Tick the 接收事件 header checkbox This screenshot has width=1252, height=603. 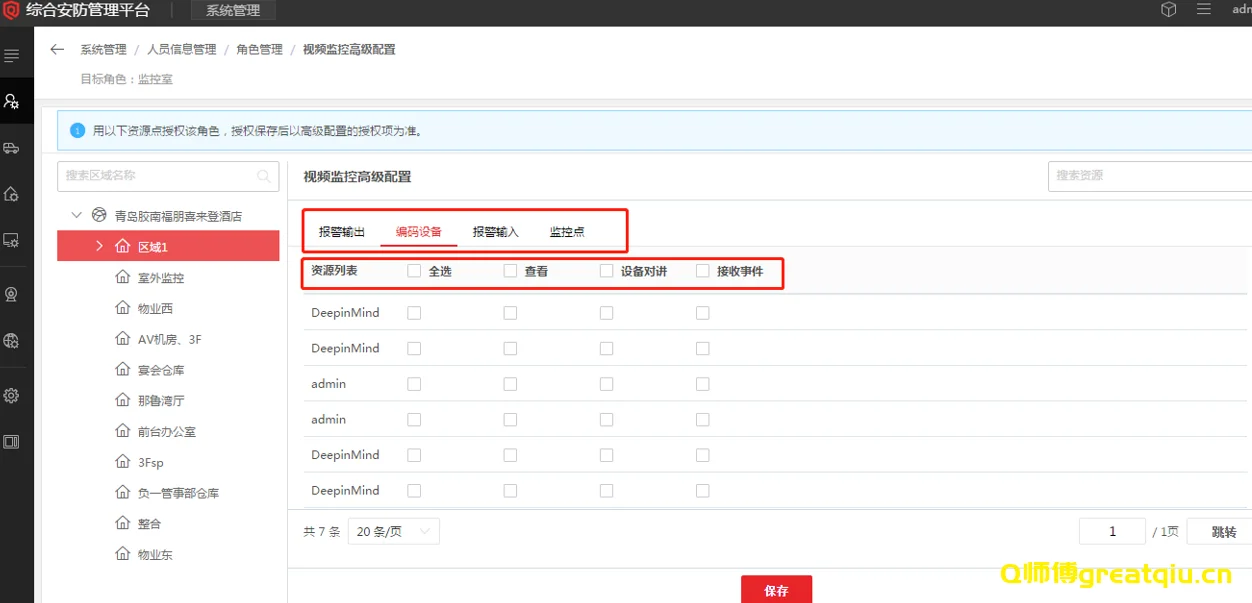click(x=702, y=271)
